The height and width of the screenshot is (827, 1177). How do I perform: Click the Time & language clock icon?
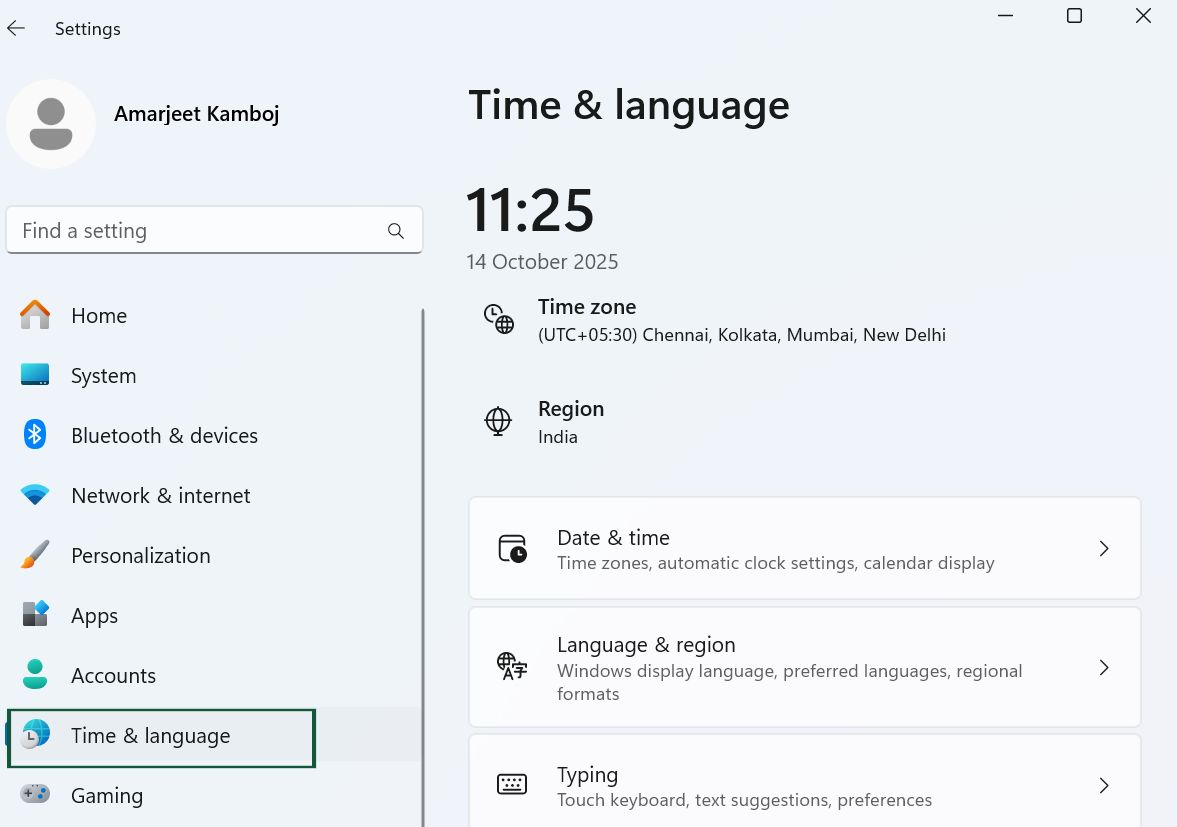pyautogui.click(x=35, y=735)
